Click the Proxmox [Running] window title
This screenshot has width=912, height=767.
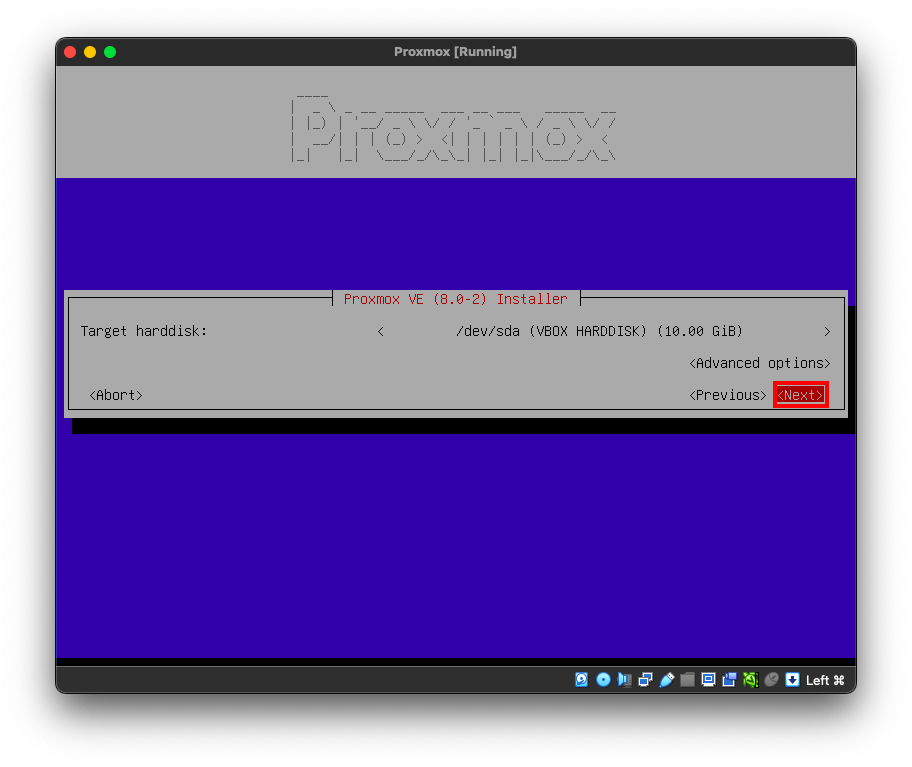455,52
